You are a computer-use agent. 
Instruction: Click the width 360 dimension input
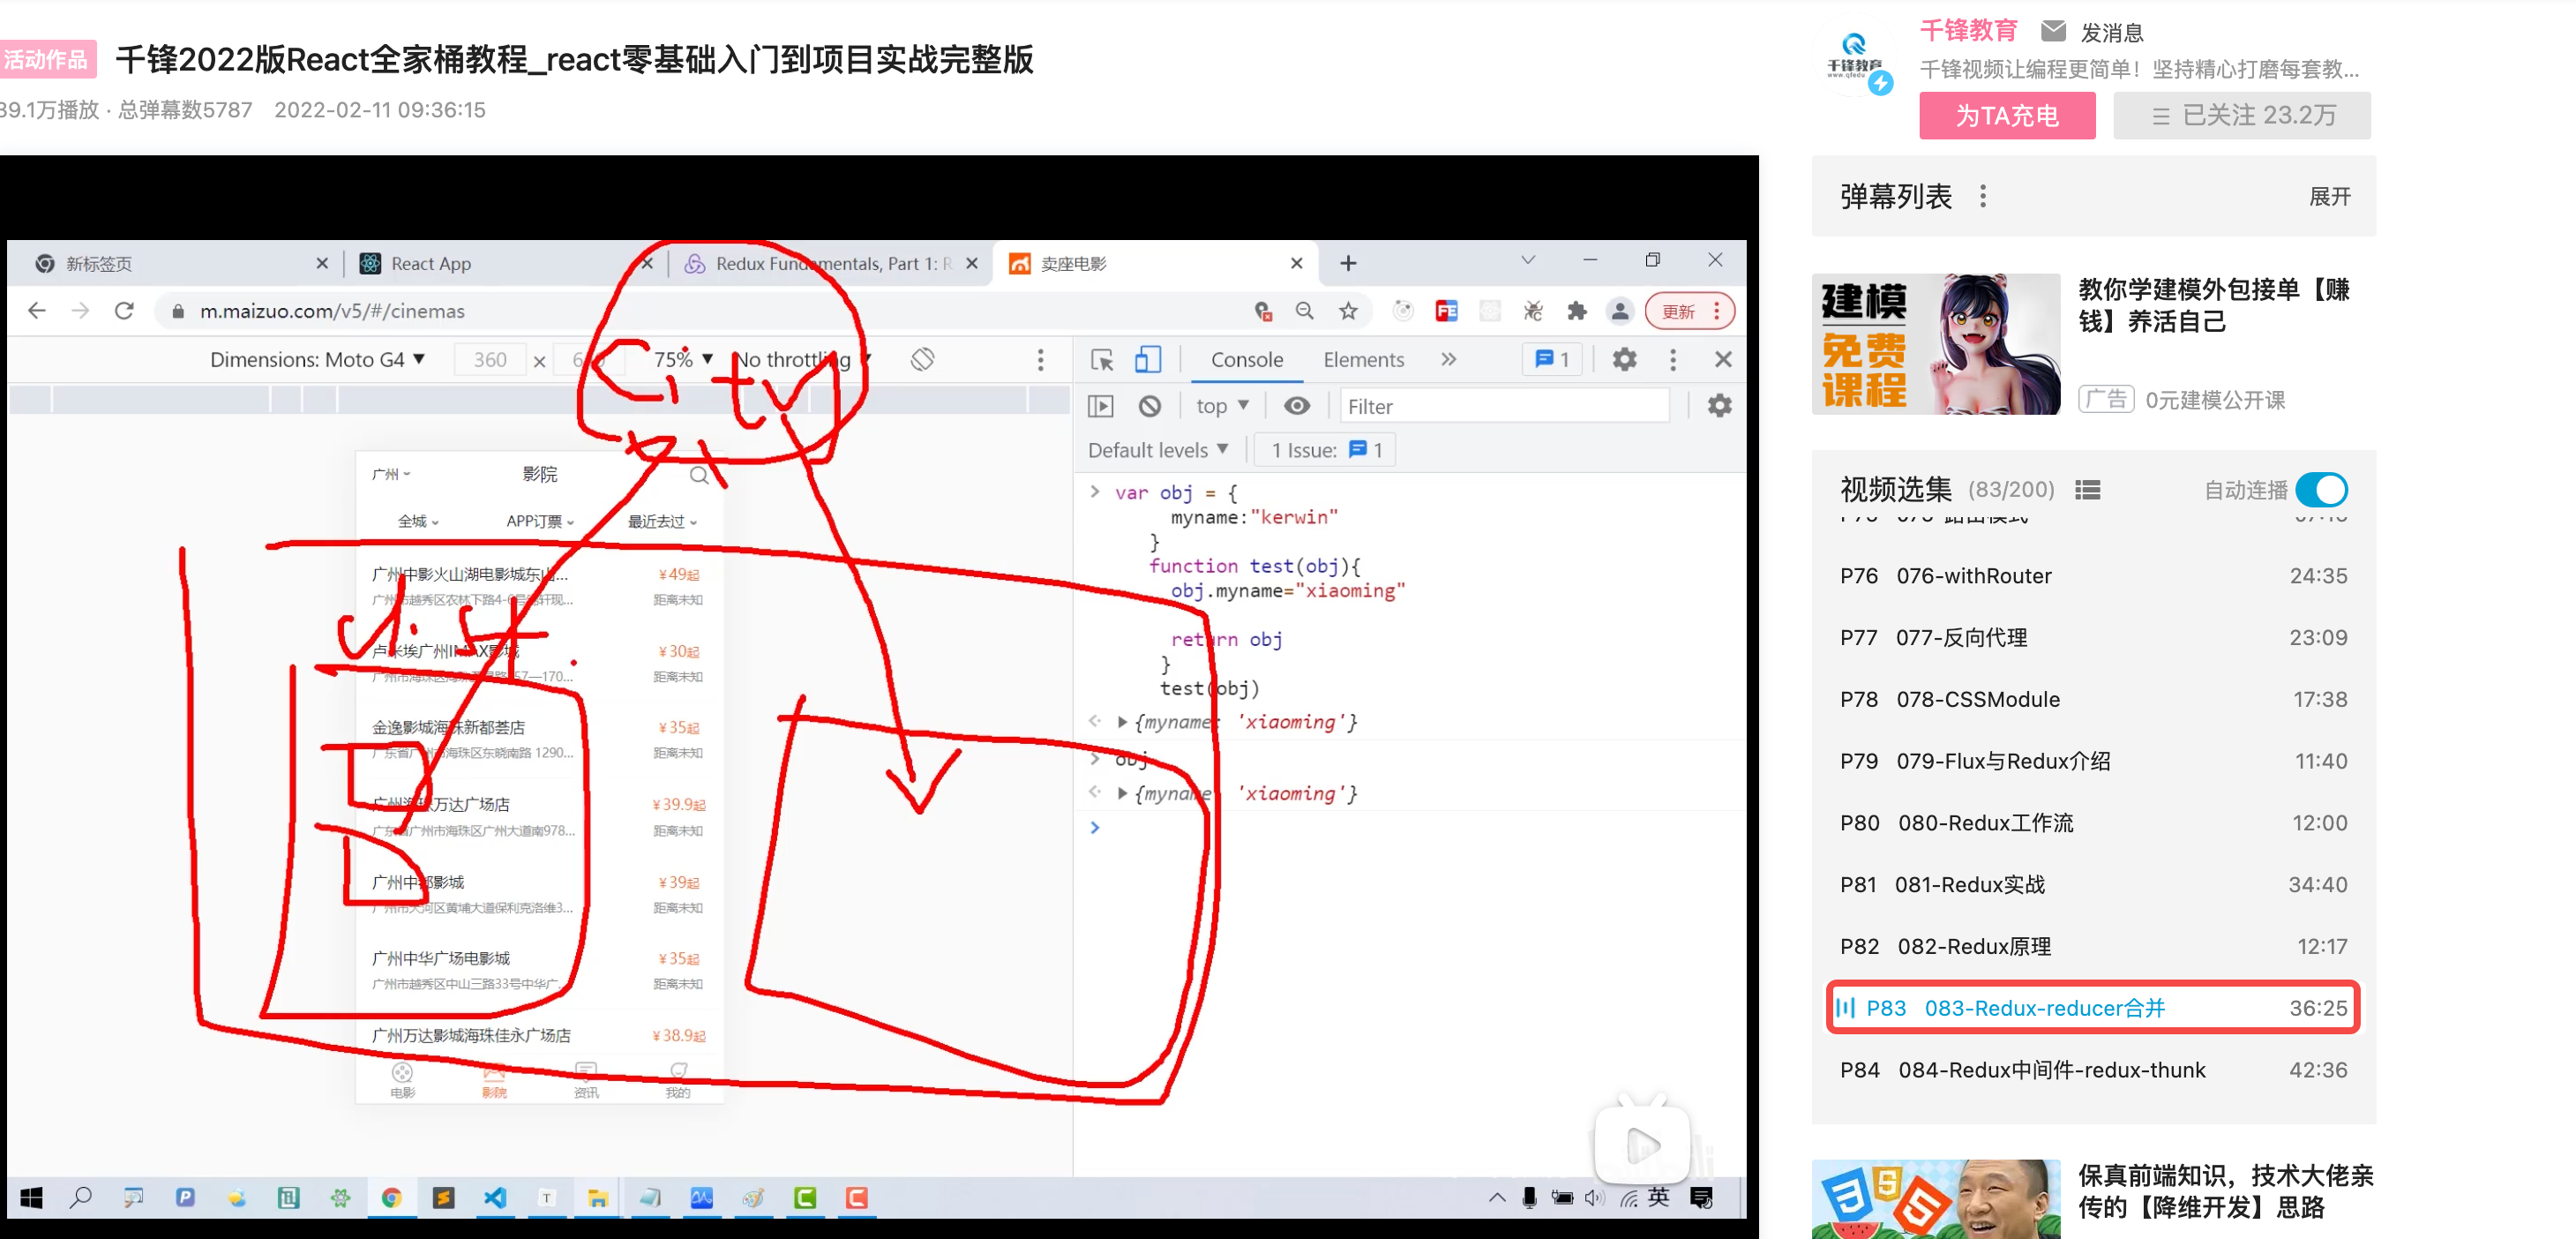pyautogui.click(x=490, y=360)
